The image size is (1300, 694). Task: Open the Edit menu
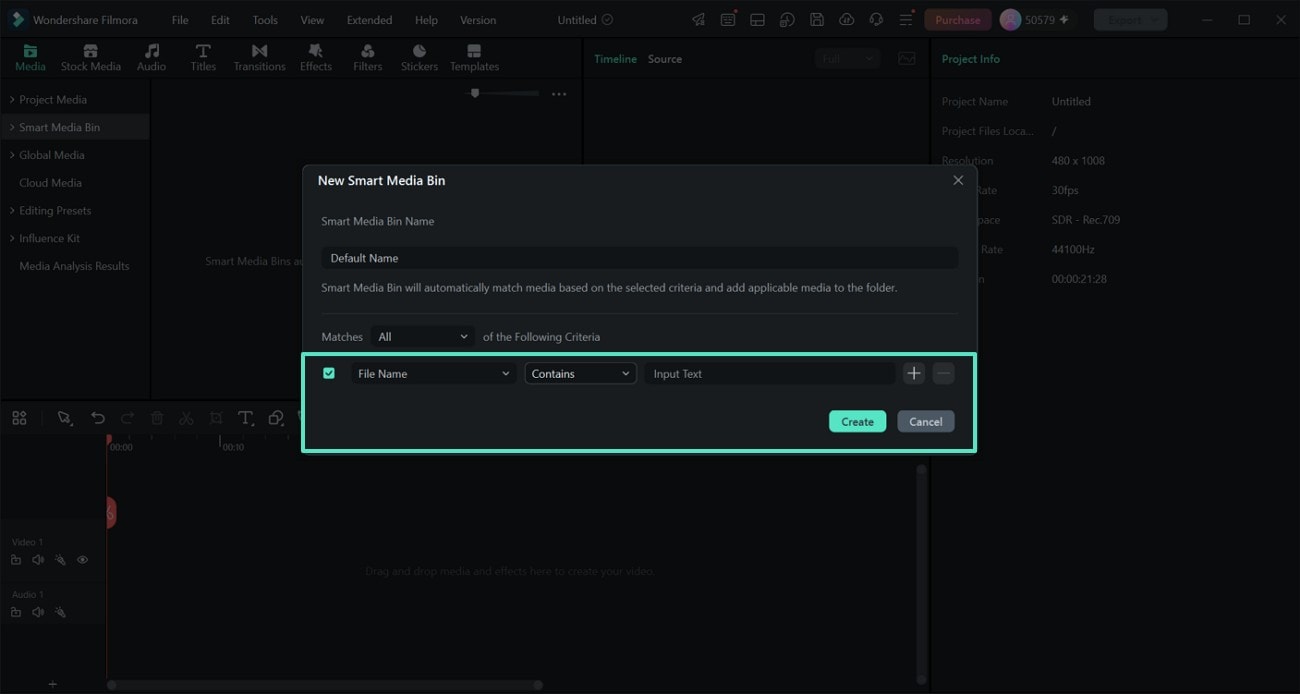click(220, 20)
